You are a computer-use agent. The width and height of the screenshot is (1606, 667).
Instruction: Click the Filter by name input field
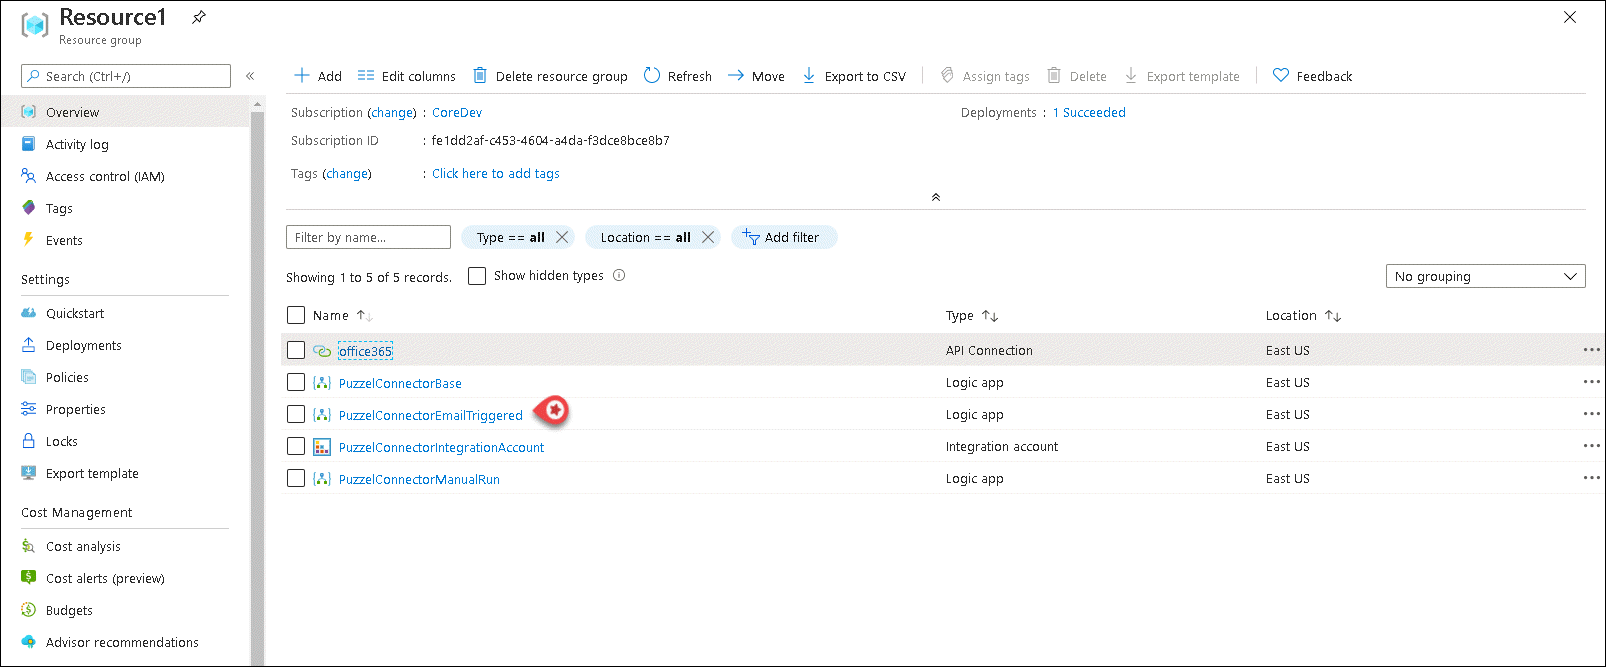368,237
